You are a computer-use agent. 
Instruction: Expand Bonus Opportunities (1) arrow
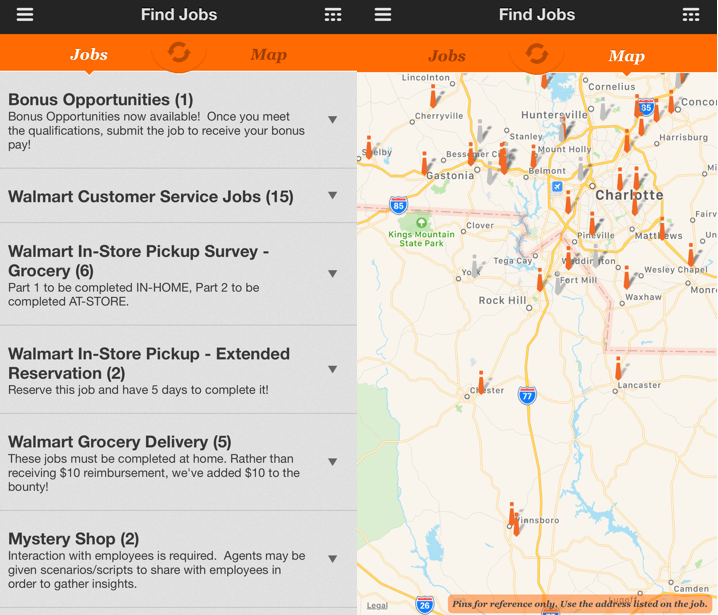333,120
